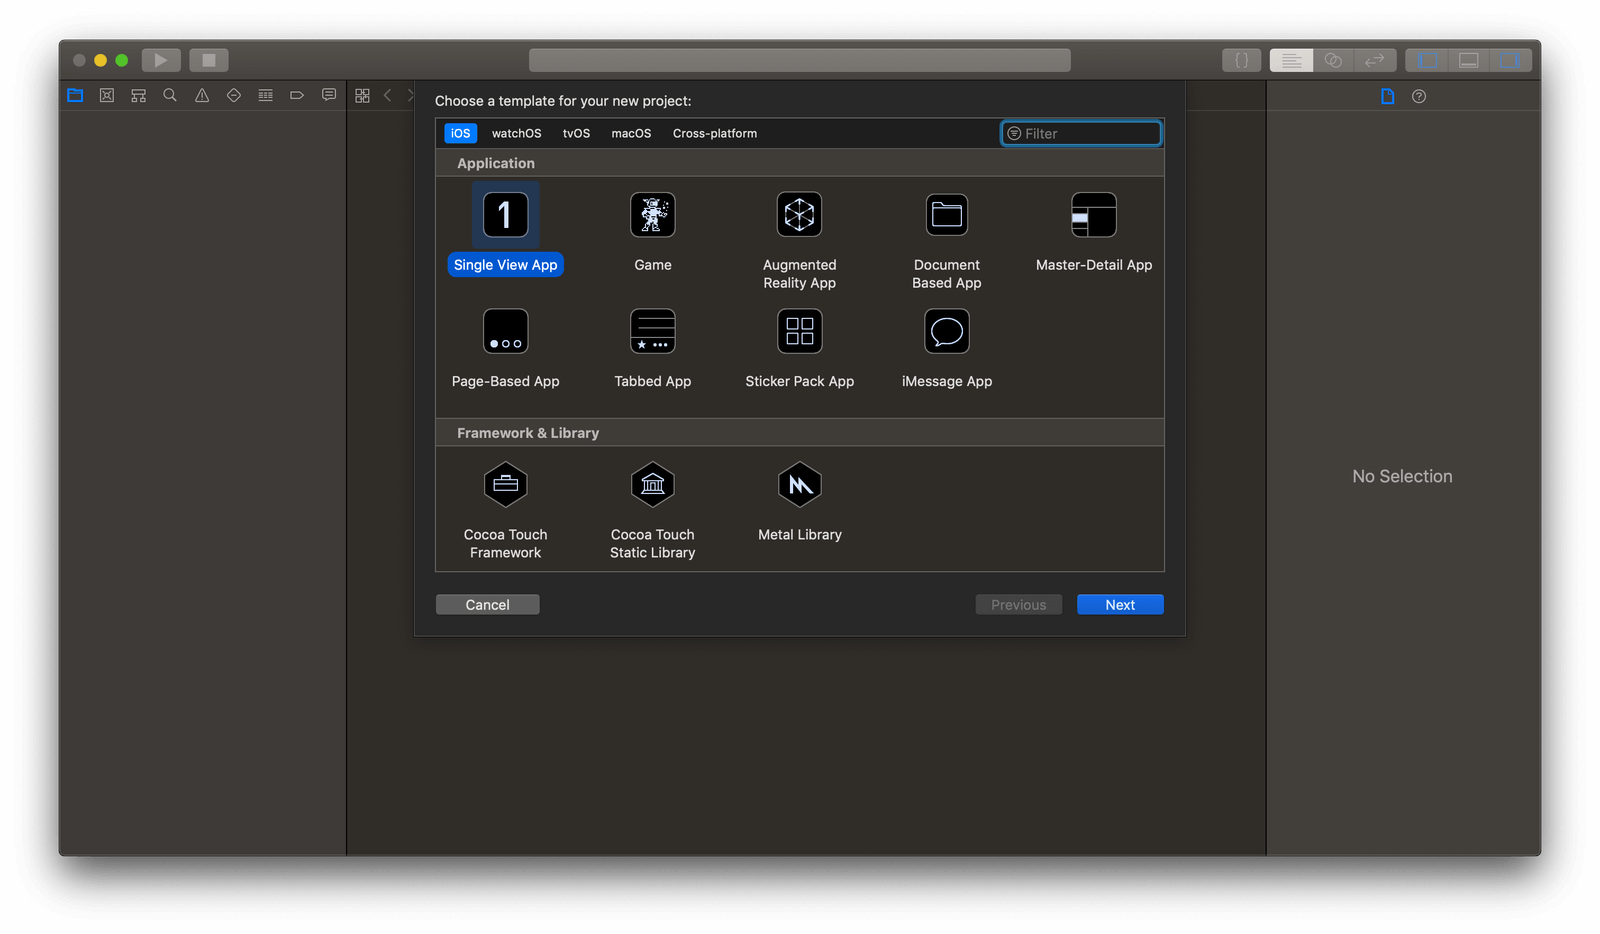Image resolution: width=1600 pixels, height=934 pixels.
Task: Select the Cross-platform tab
Action: point(714,133)
